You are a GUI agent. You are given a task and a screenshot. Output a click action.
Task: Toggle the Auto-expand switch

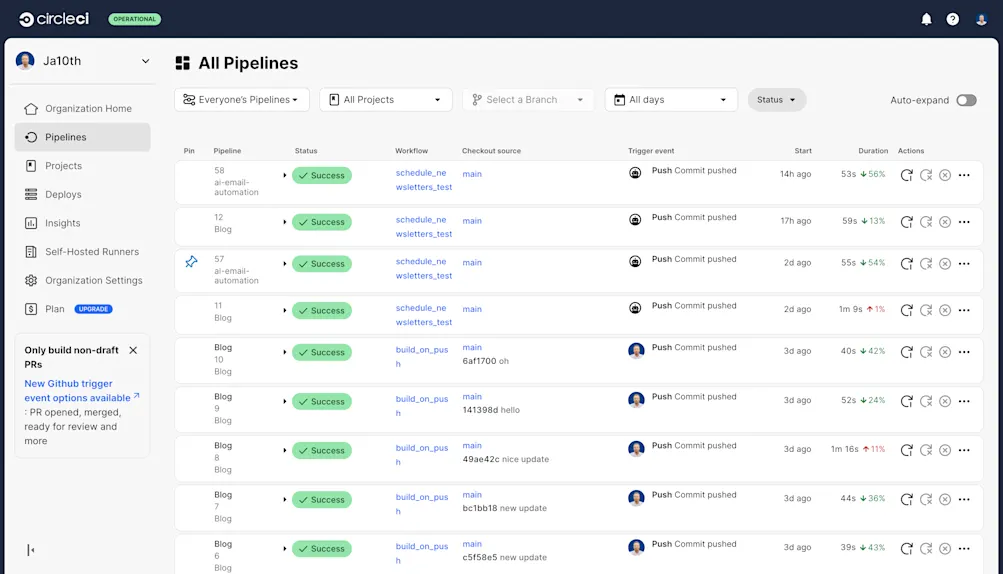coord(966,100)
